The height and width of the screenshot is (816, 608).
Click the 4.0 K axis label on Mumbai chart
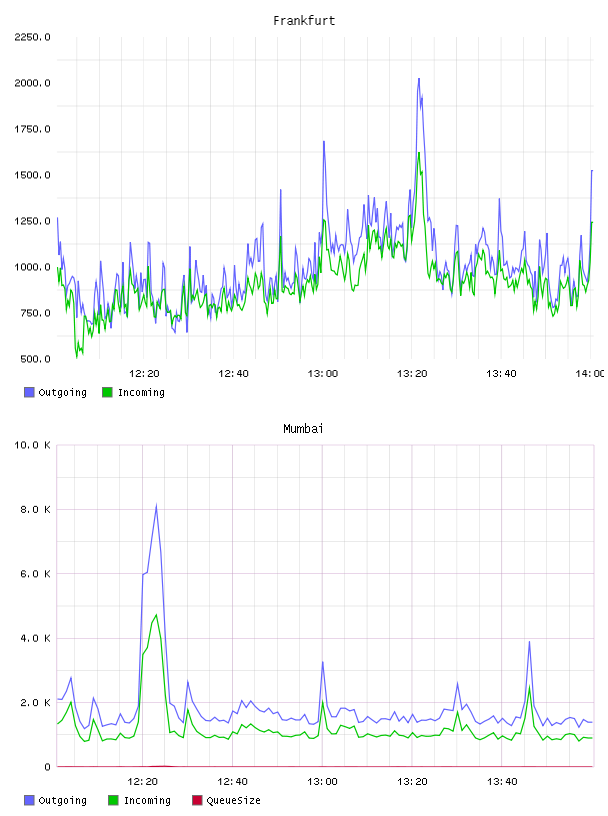tap(35, 639)
